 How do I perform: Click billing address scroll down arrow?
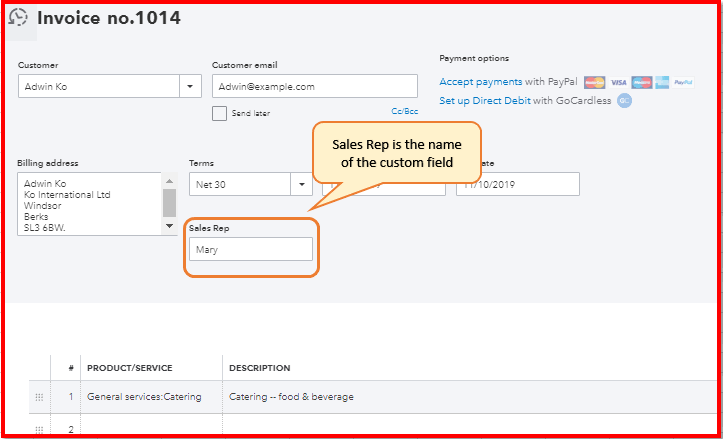click(x=170, y=226)
